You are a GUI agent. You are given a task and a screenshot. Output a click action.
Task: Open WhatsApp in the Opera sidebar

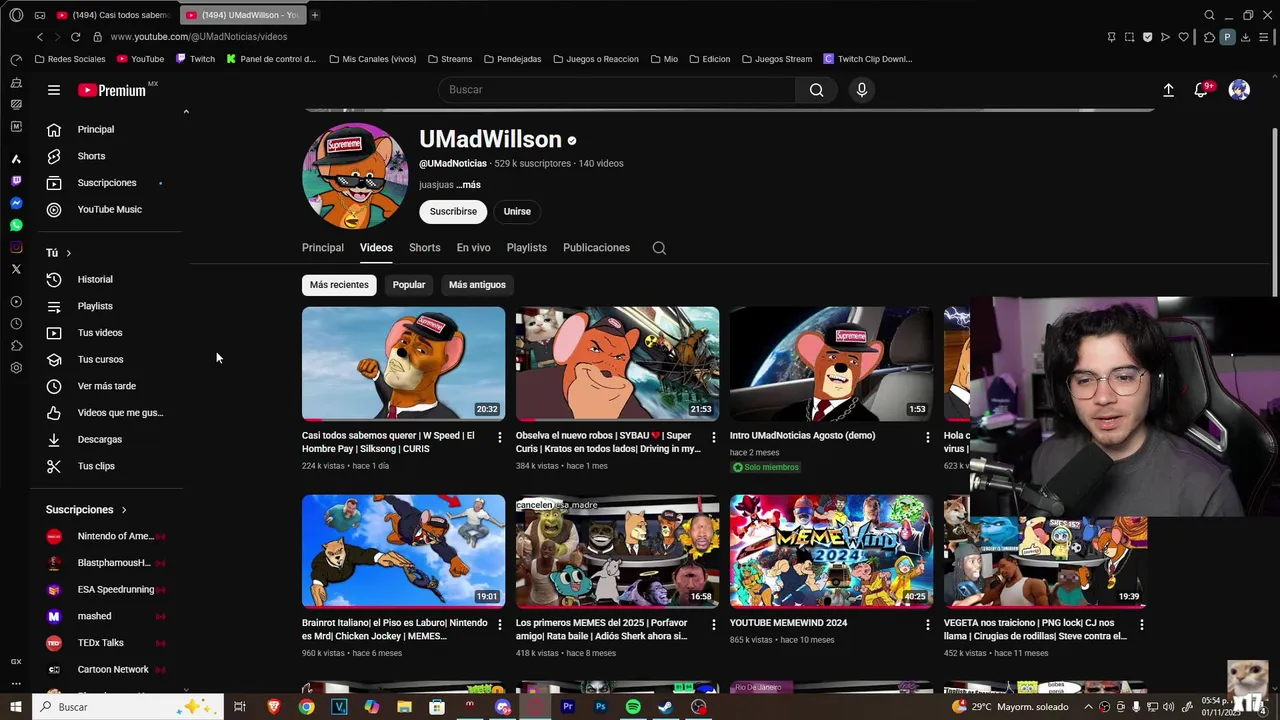[x=16, y=225]
